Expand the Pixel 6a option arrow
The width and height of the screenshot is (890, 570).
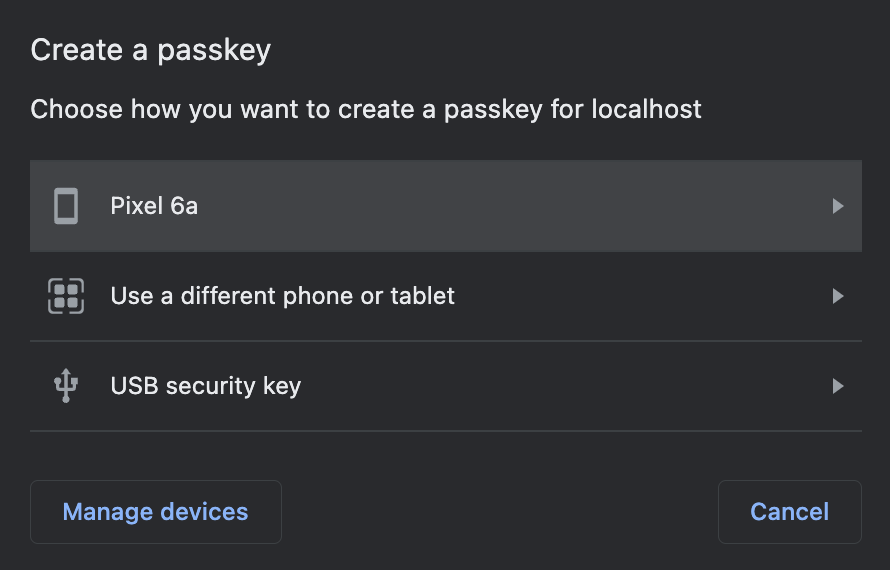[x=838, y=206]
